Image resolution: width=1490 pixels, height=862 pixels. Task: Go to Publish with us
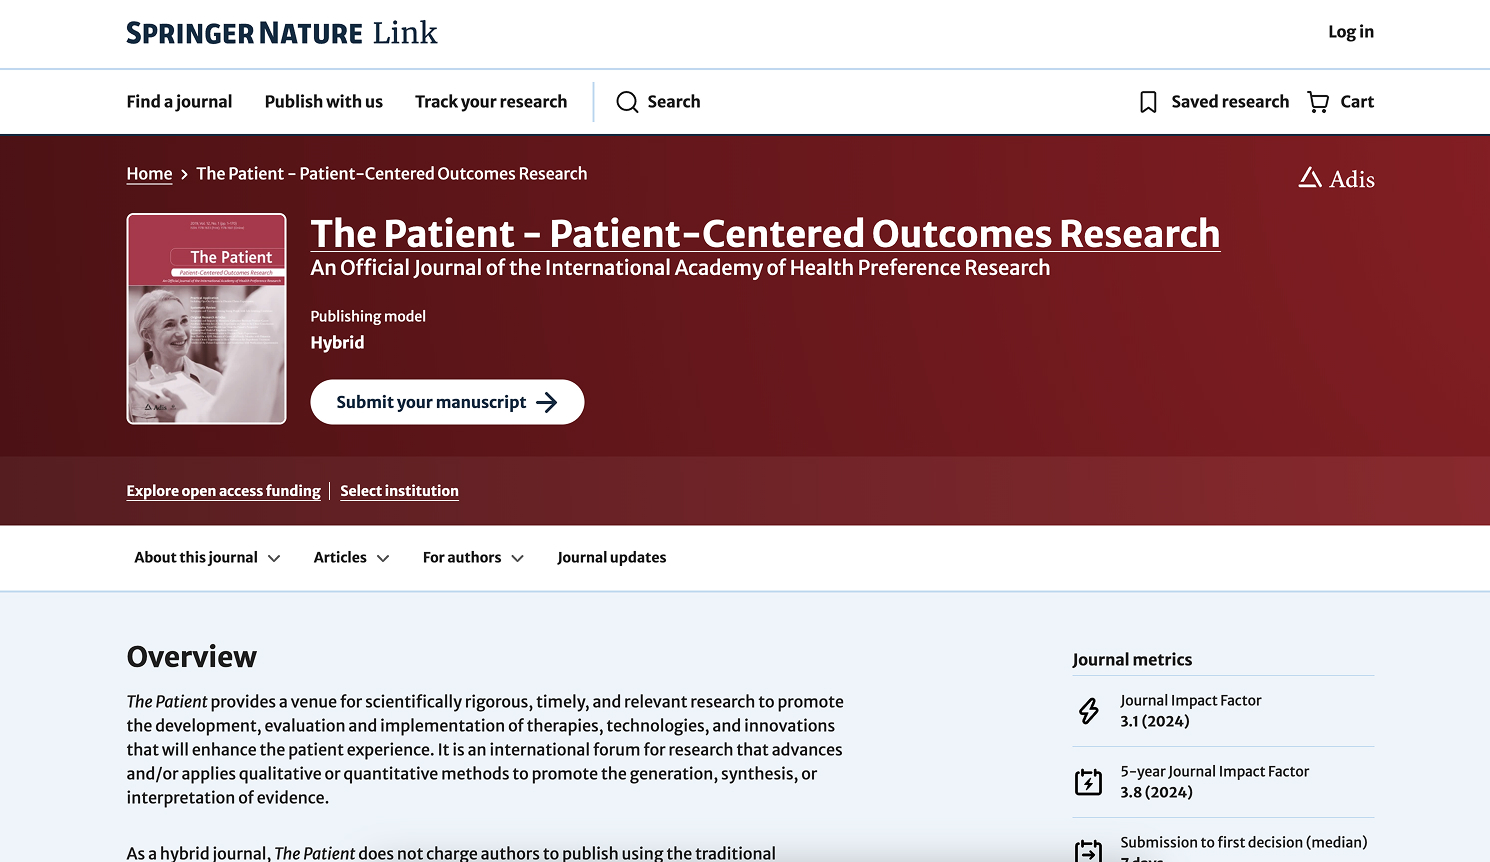click(324, 102)
